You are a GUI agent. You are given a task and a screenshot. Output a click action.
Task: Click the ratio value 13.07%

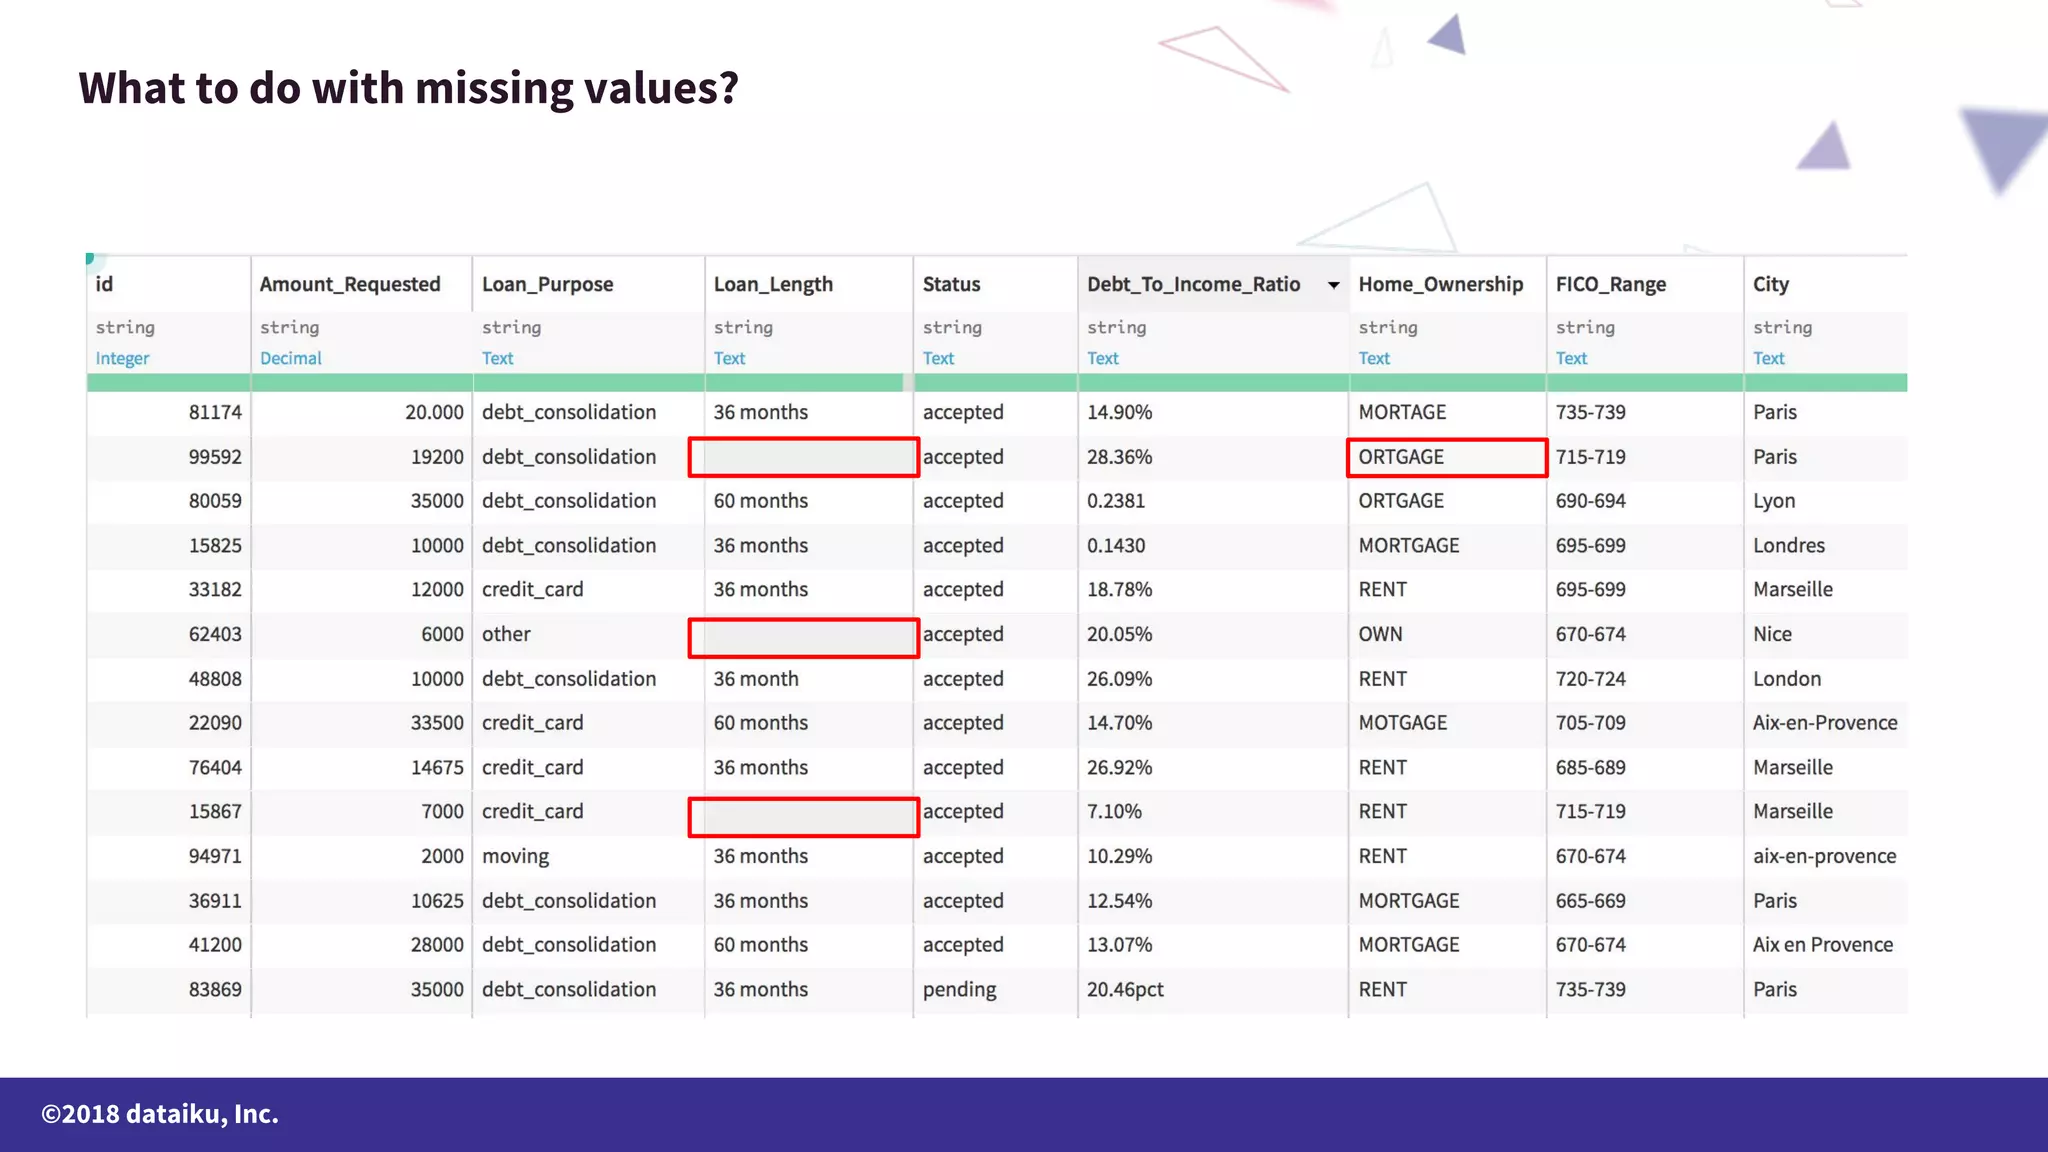(x=1119, y=945)
